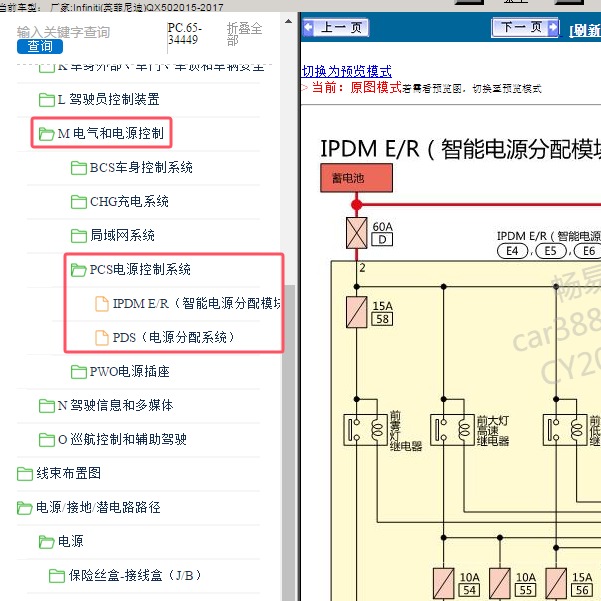Click folder icon beside PWO电源插座
601x601 pixels.
click(x=79, y=372)
